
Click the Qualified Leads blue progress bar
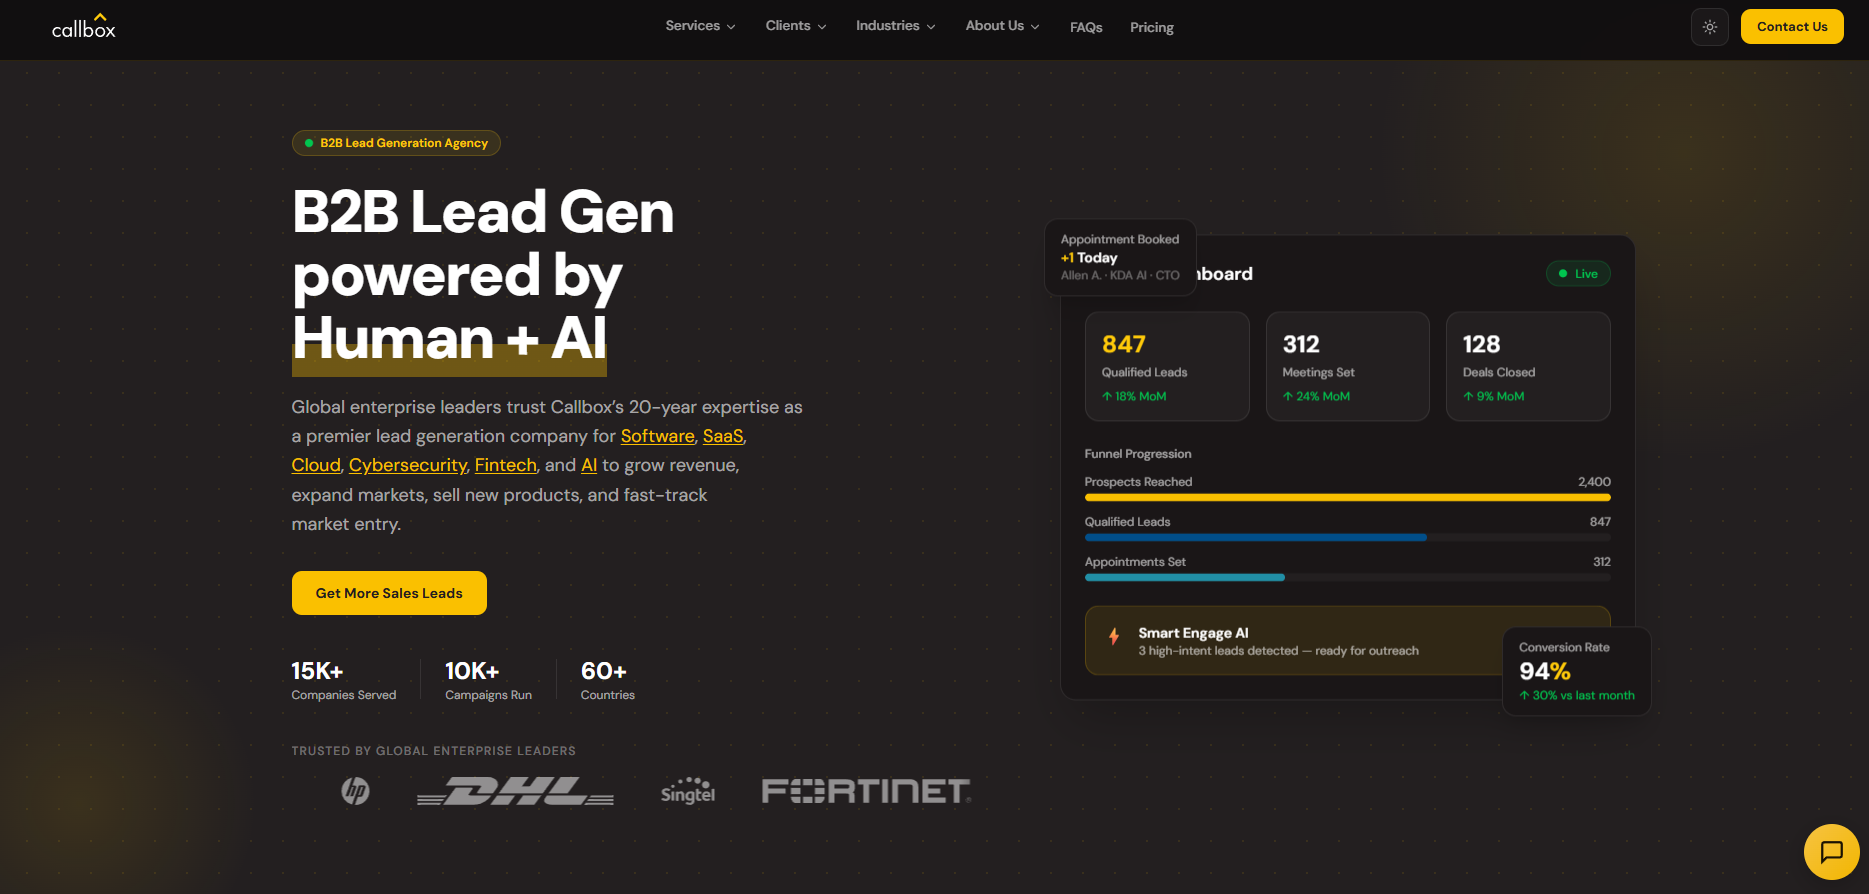(1256, 537)
